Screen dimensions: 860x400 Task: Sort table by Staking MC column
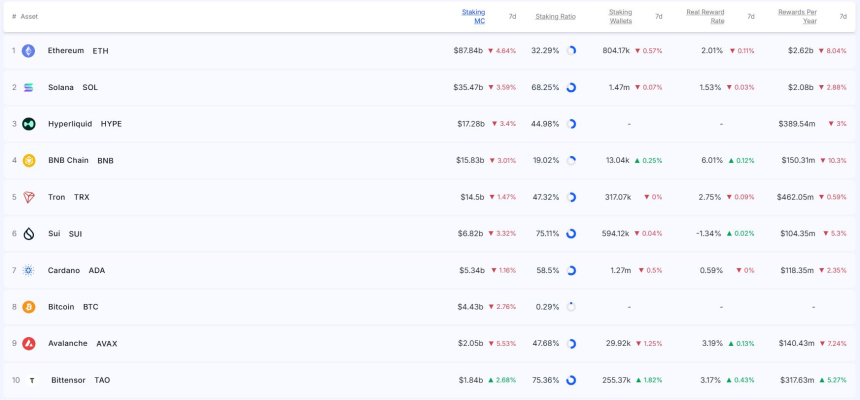click(473, 16)
